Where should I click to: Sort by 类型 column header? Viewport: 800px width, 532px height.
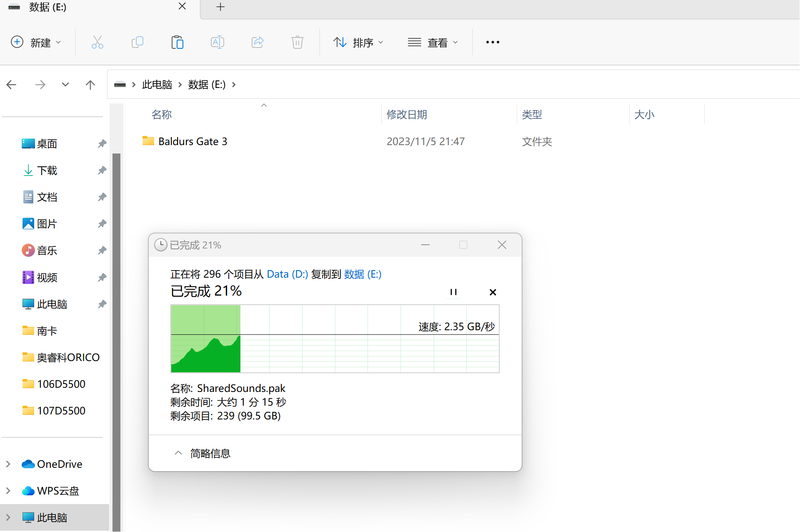point(532,115)
